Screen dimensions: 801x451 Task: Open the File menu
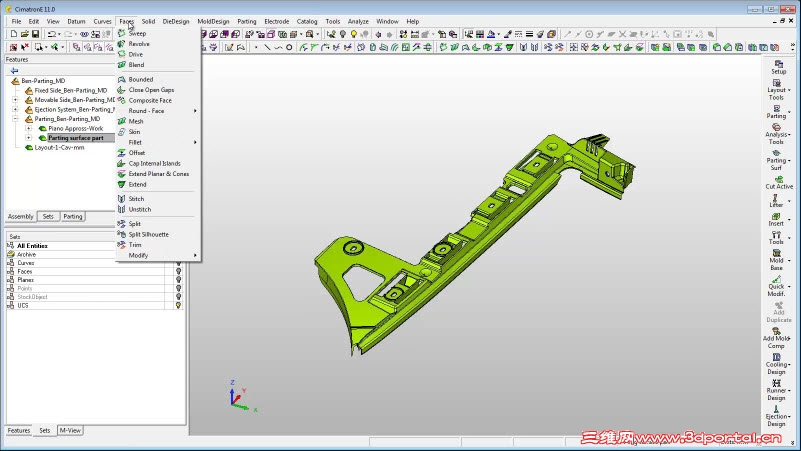tap(16, 21)
